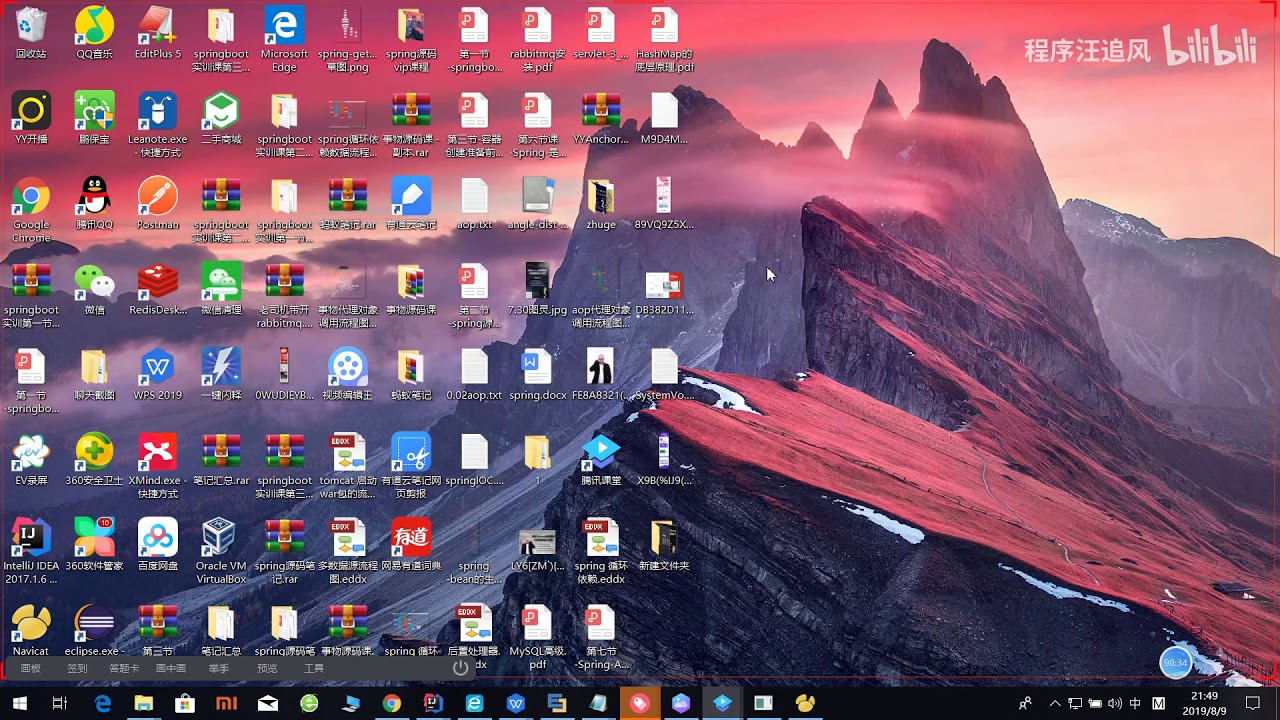Select the MySQL高级.pdf file

click(x=537, y=636)
